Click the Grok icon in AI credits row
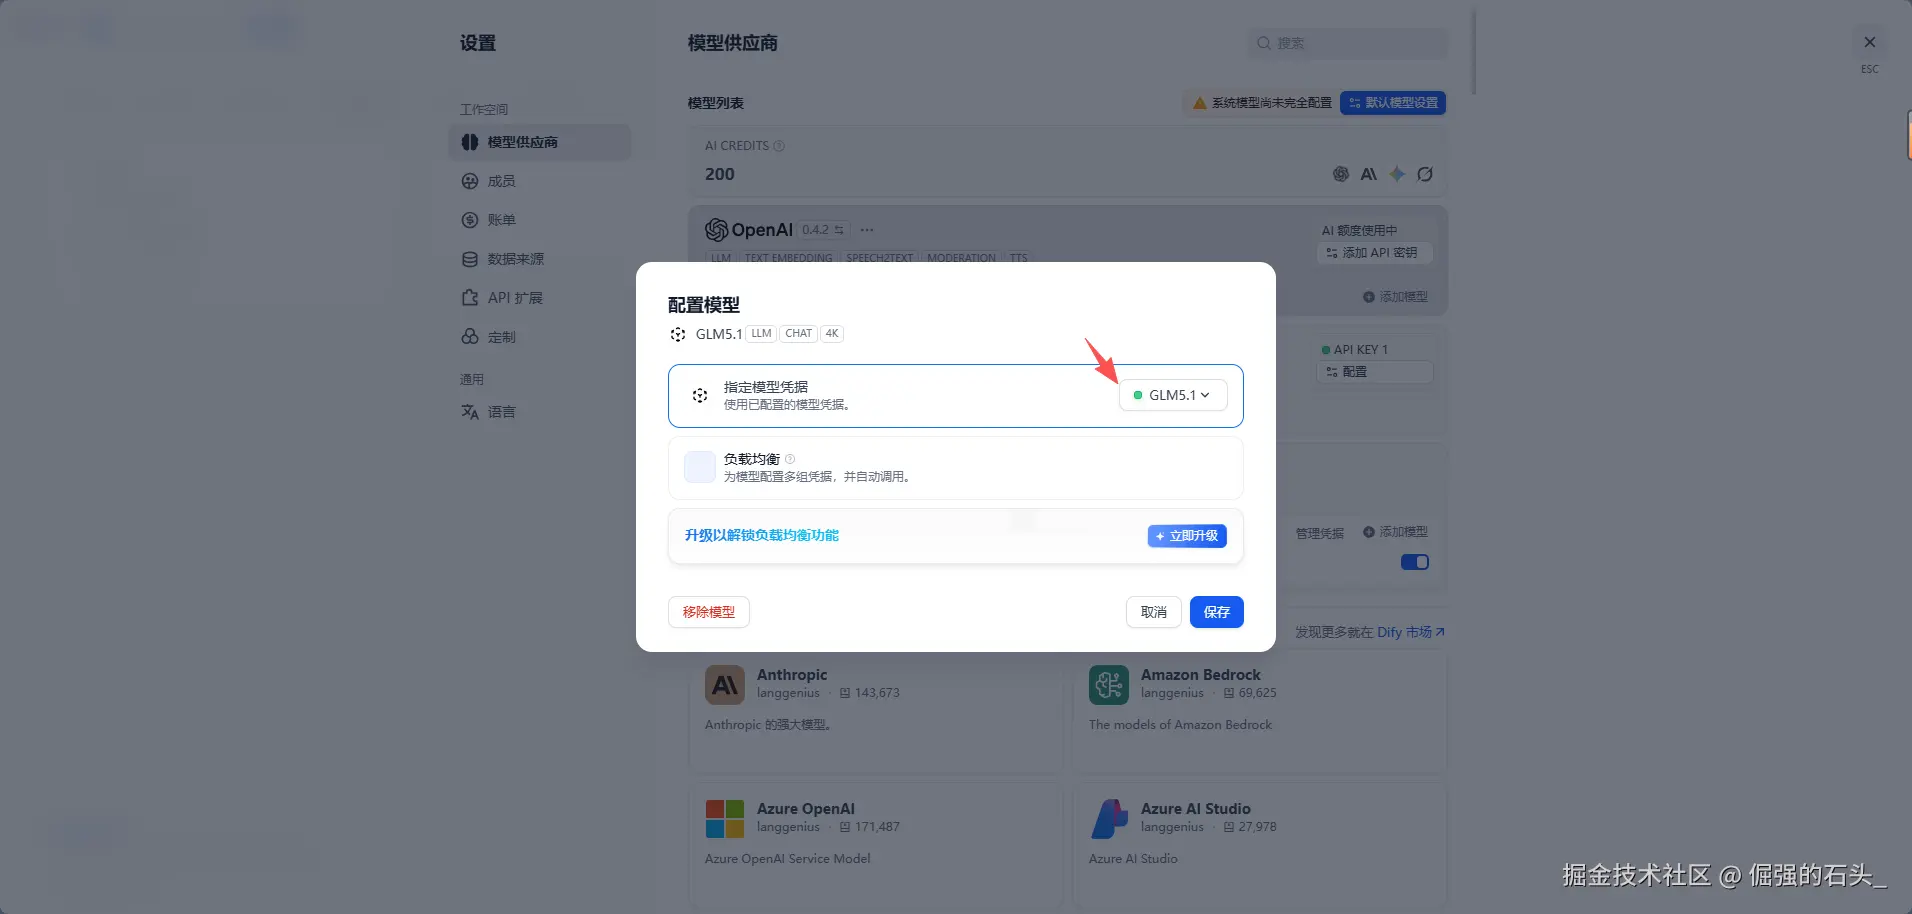Image resolution: width=1912 pixels, height=914 pixels. (1425, 174)
